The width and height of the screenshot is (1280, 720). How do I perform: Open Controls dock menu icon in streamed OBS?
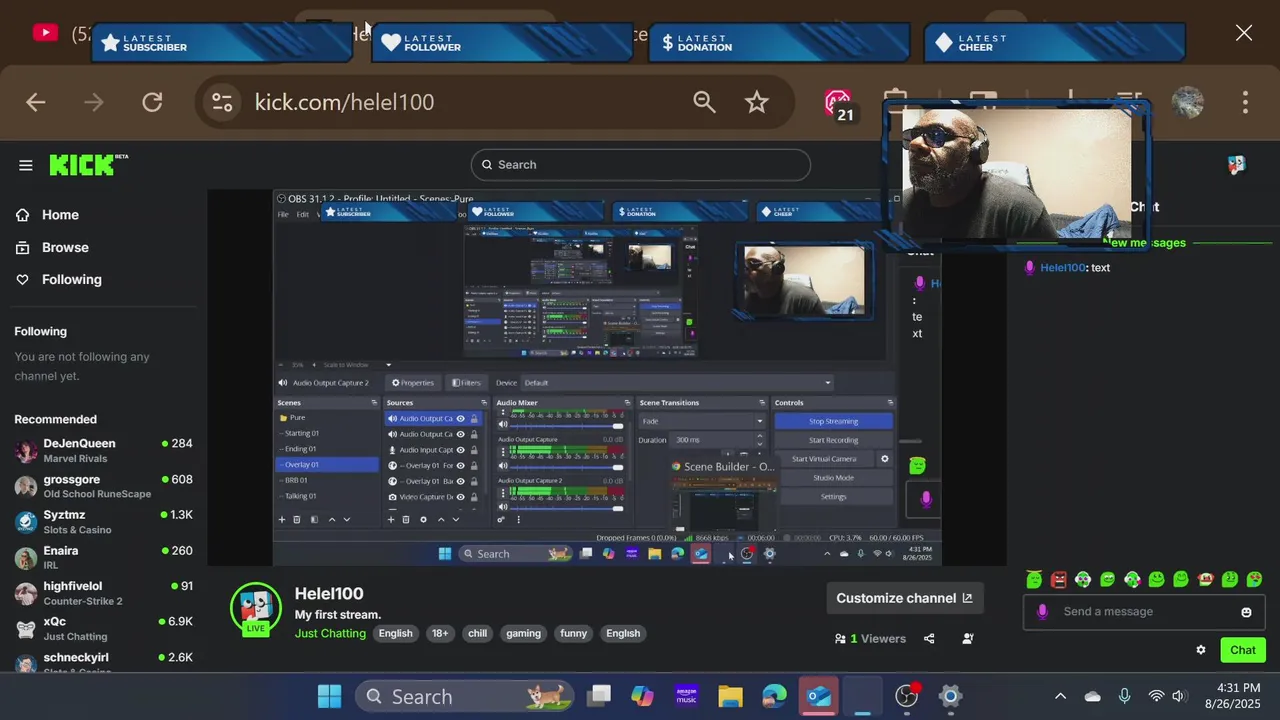[890, 403]
